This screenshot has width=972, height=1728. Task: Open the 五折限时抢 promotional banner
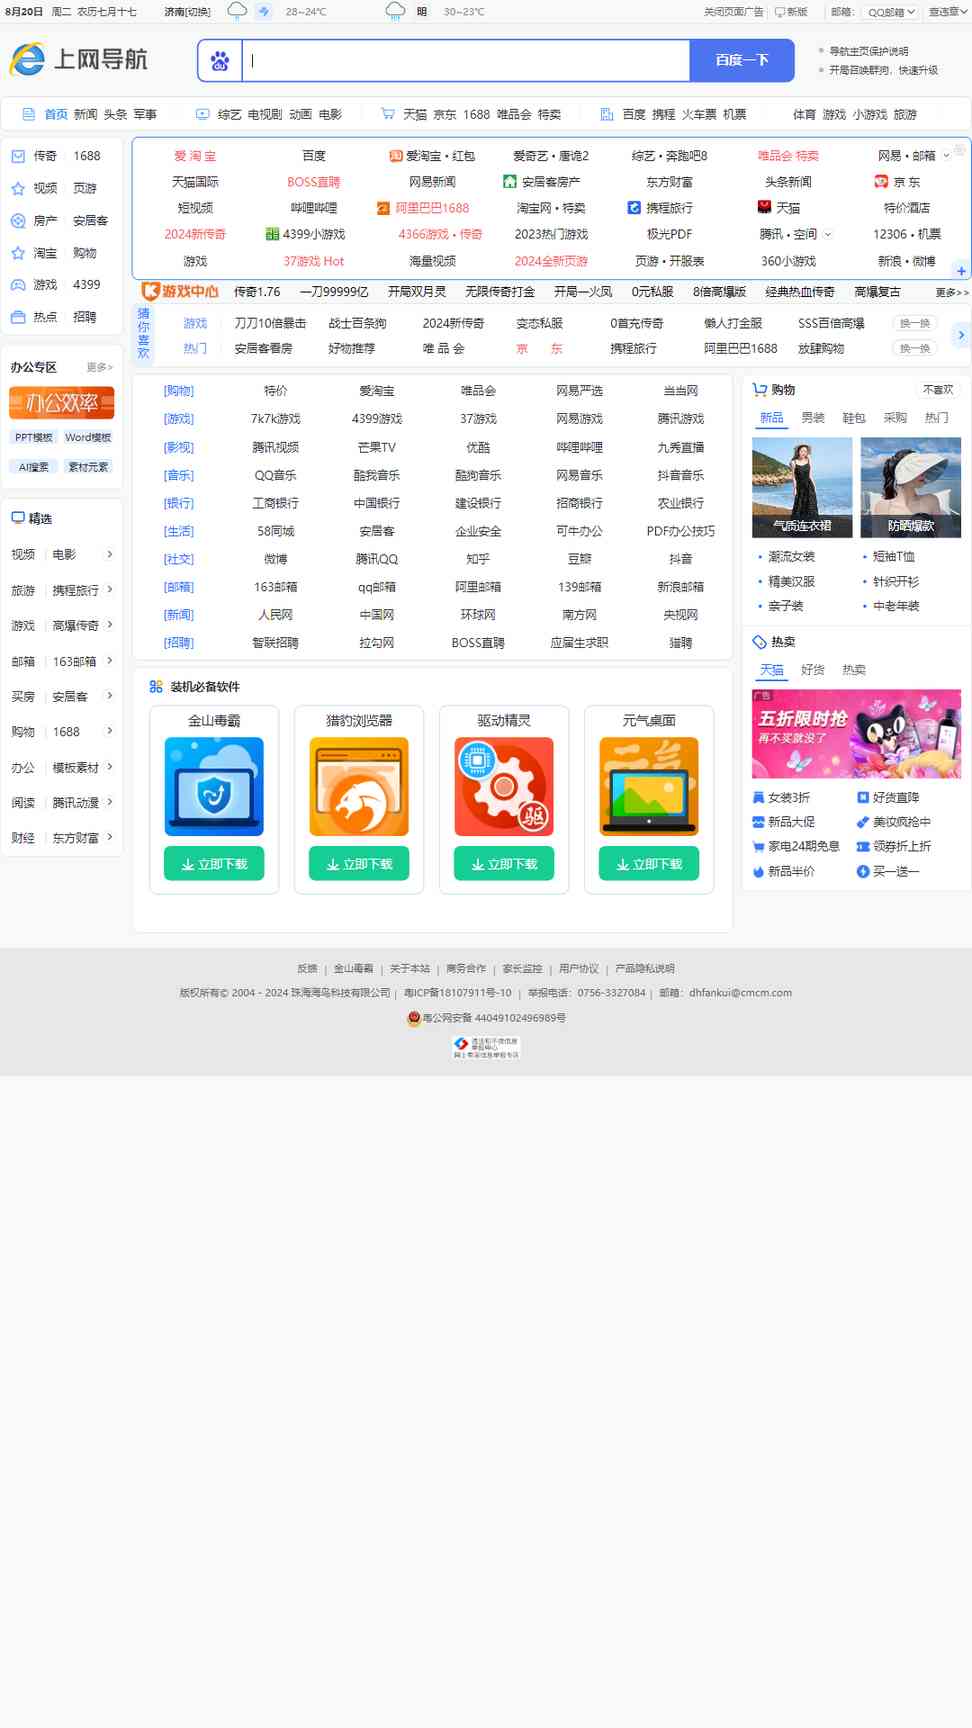857,733
